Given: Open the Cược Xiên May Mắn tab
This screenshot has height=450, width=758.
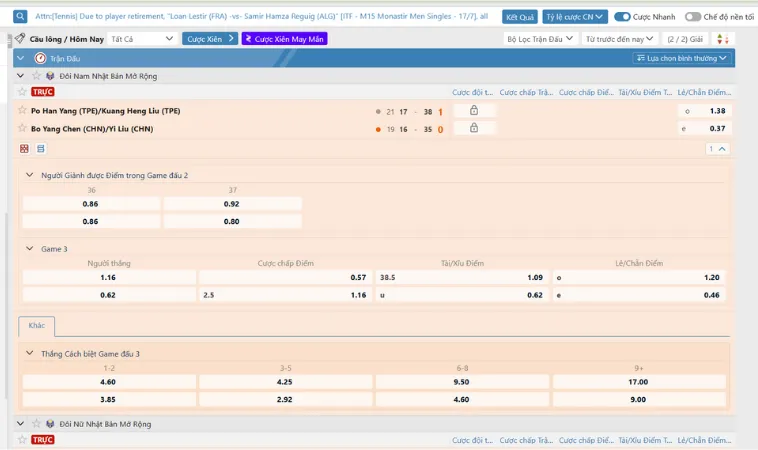Looking at the screenshot, I should [x=284, y=38].
